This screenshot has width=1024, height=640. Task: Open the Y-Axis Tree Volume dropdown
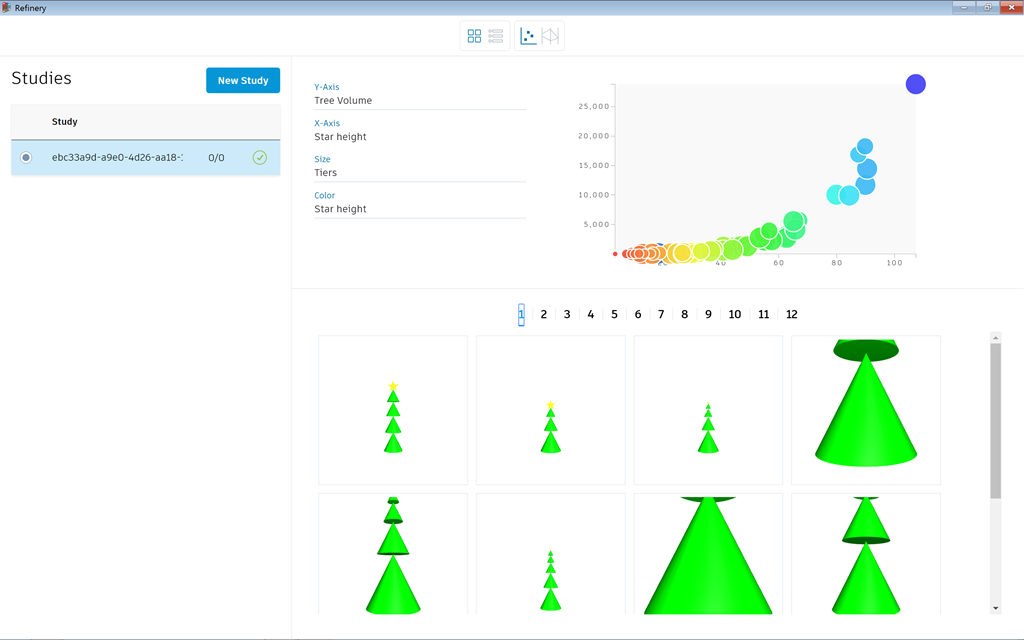pos(420,100)
